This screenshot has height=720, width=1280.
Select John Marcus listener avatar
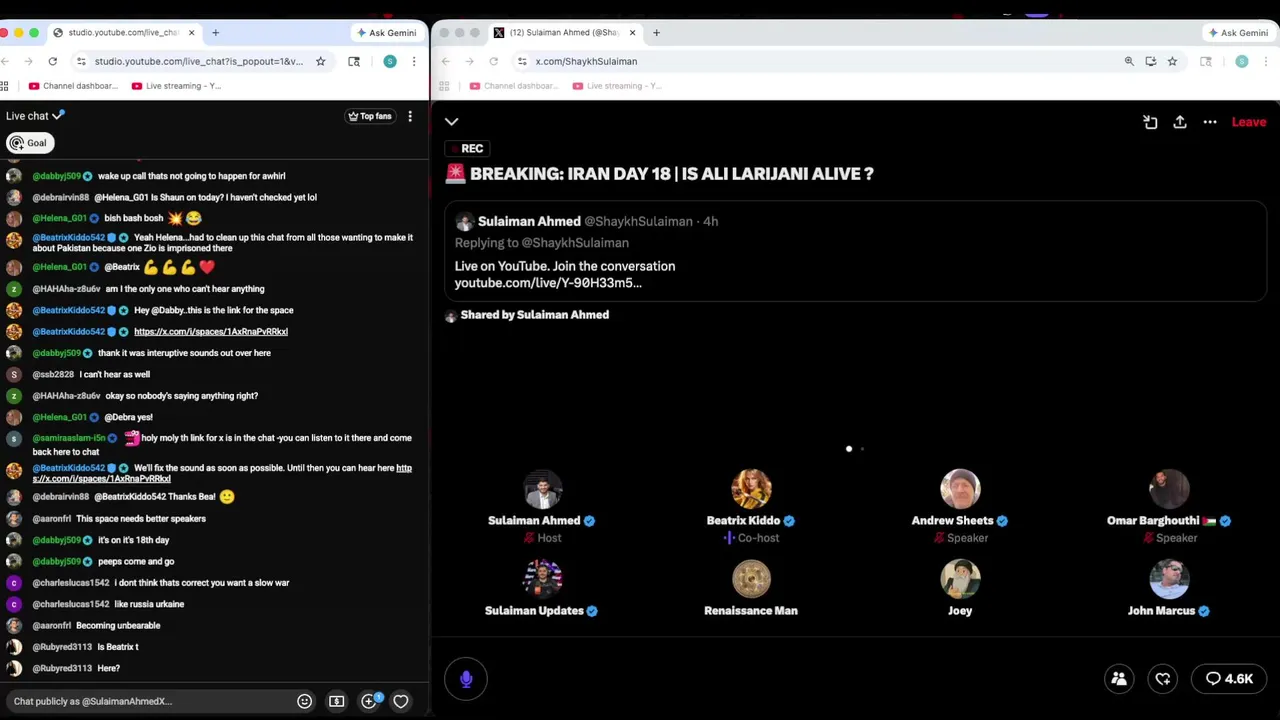click(1168, 579)
